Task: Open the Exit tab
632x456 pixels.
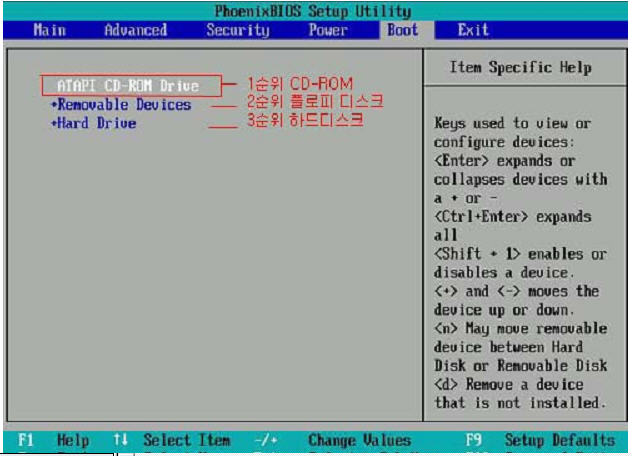Action: 473,30
